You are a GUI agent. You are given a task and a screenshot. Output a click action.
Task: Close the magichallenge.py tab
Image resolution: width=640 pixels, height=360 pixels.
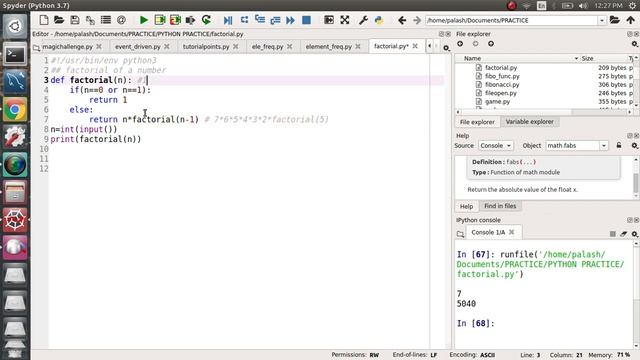click(99, 47)
